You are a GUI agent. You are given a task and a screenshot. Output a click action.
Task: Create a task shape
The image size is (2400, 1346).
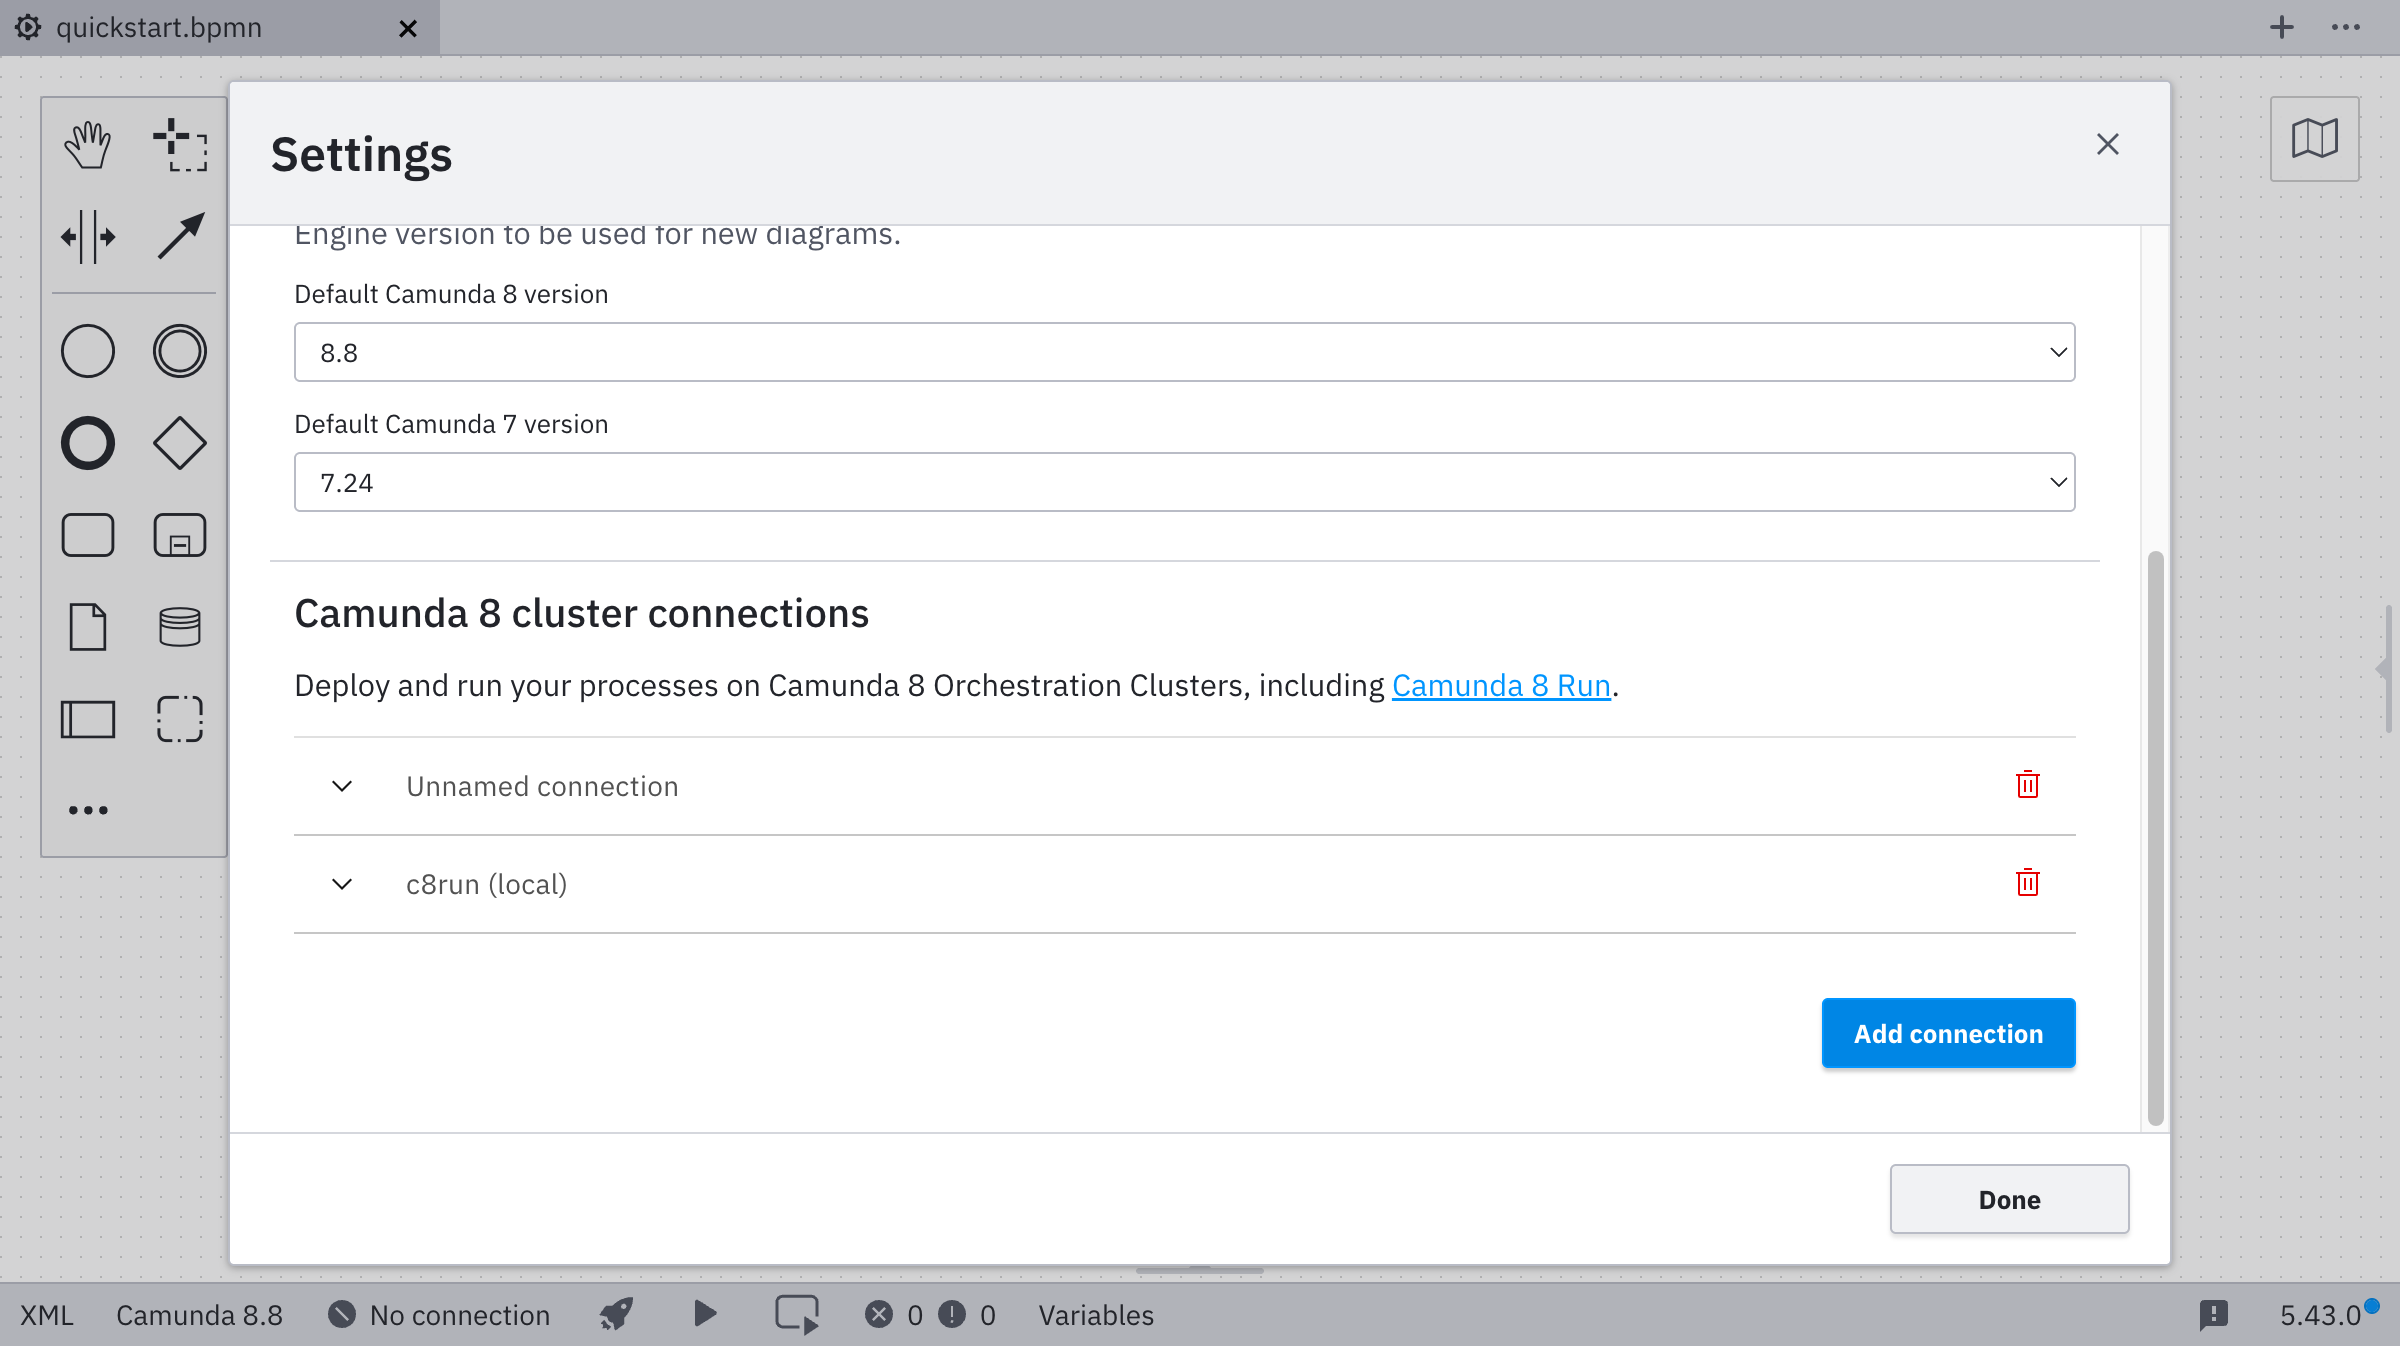tap(88, 534)
